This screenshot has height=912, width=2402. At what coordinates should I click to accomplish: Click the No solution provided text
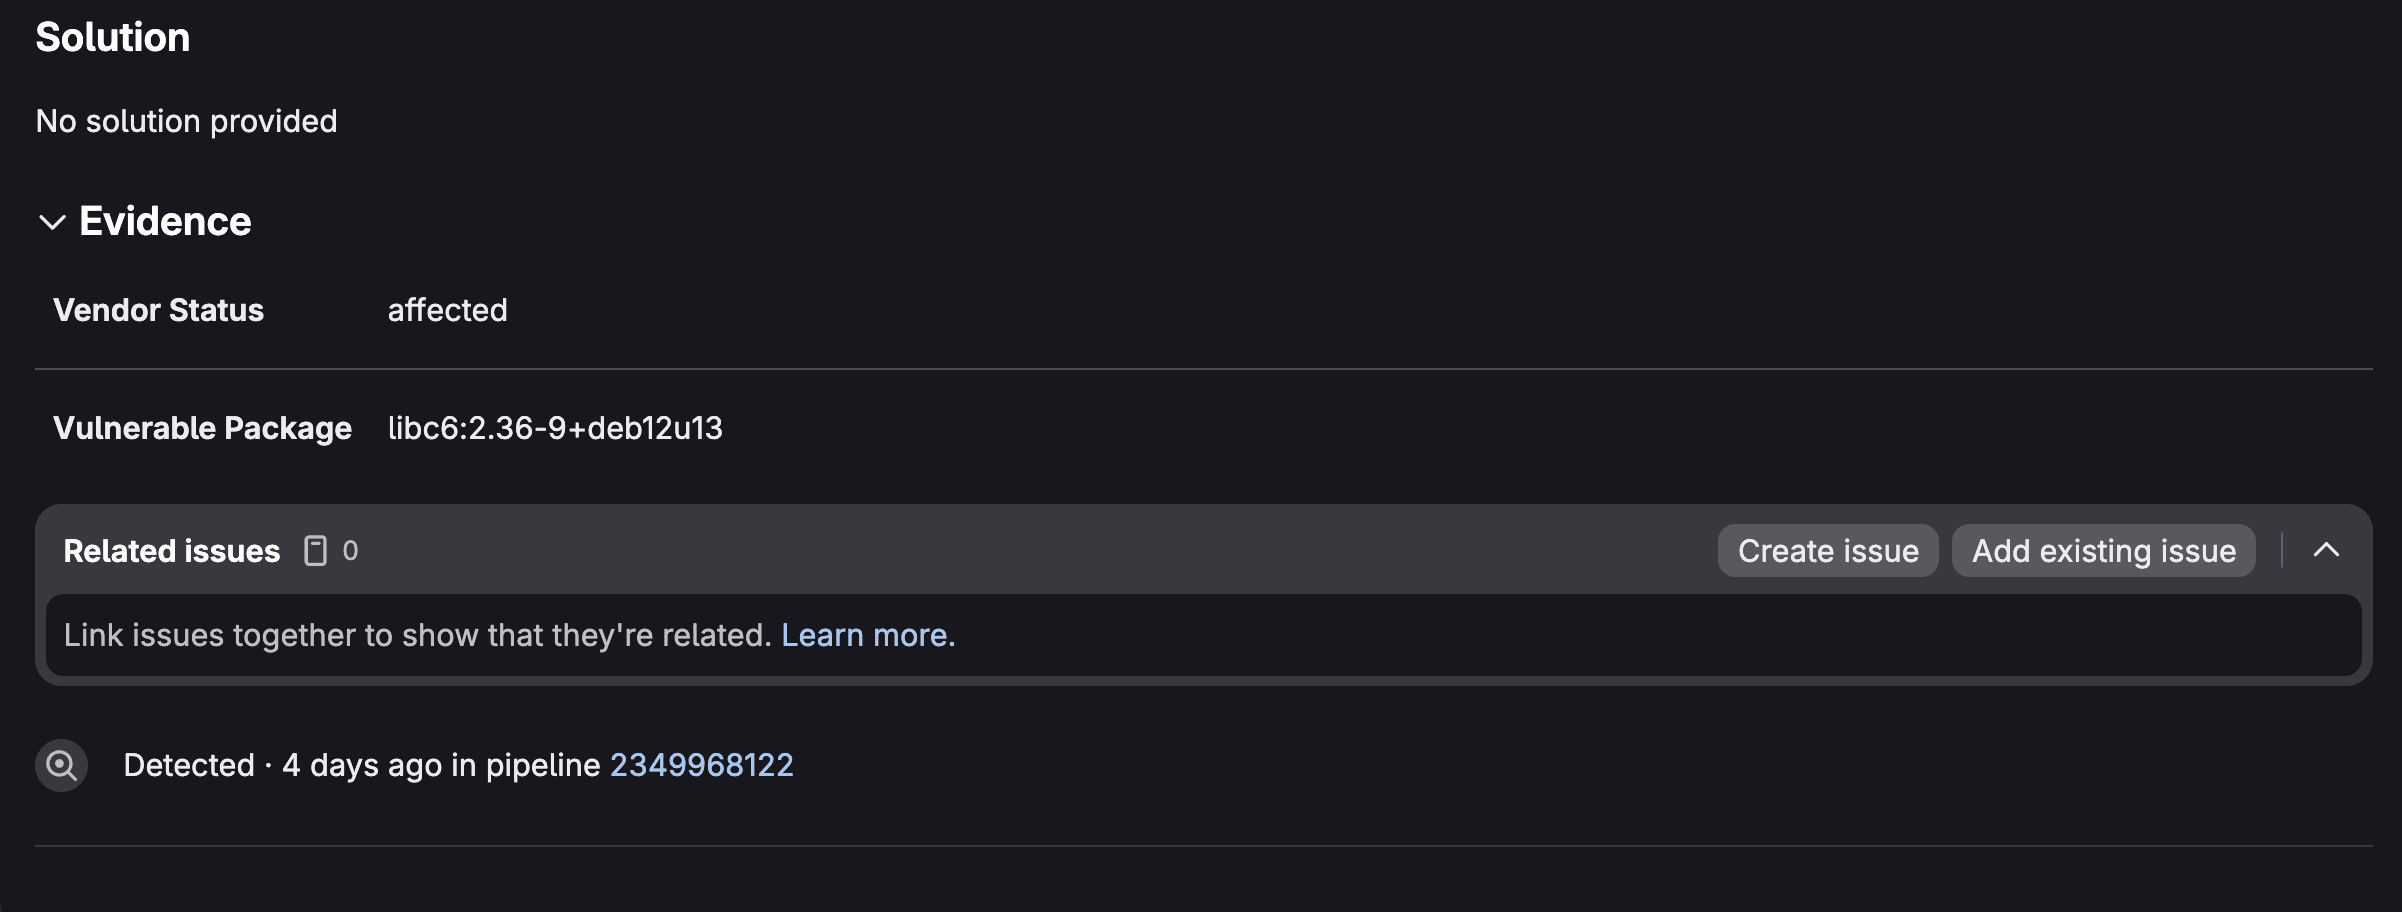pyautogui.click(x=186, y=121)
